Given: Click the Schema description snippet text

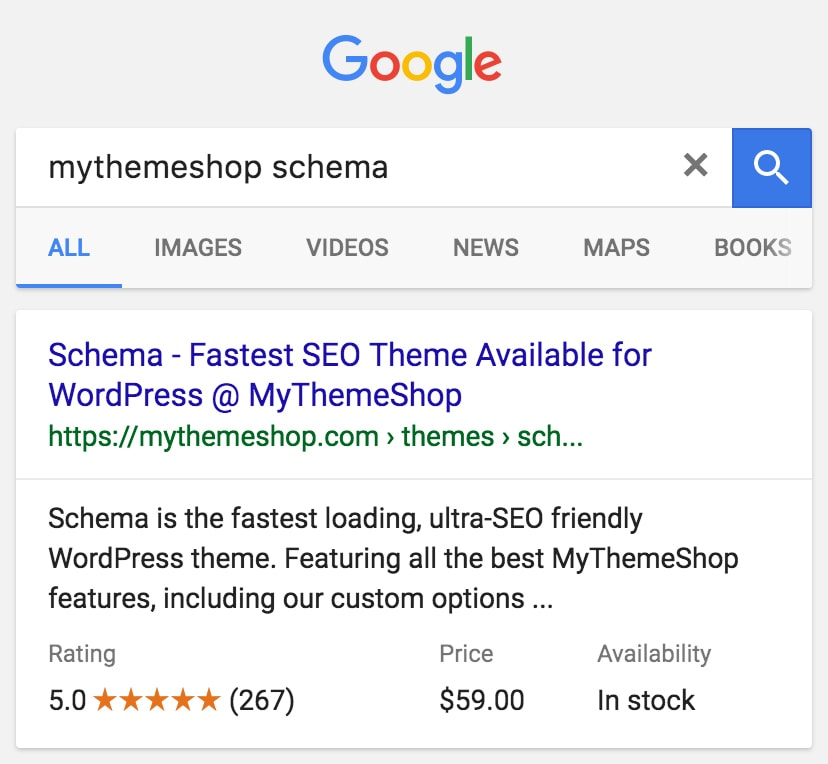Looking at the screenshot, I should (x=393, y=559).
